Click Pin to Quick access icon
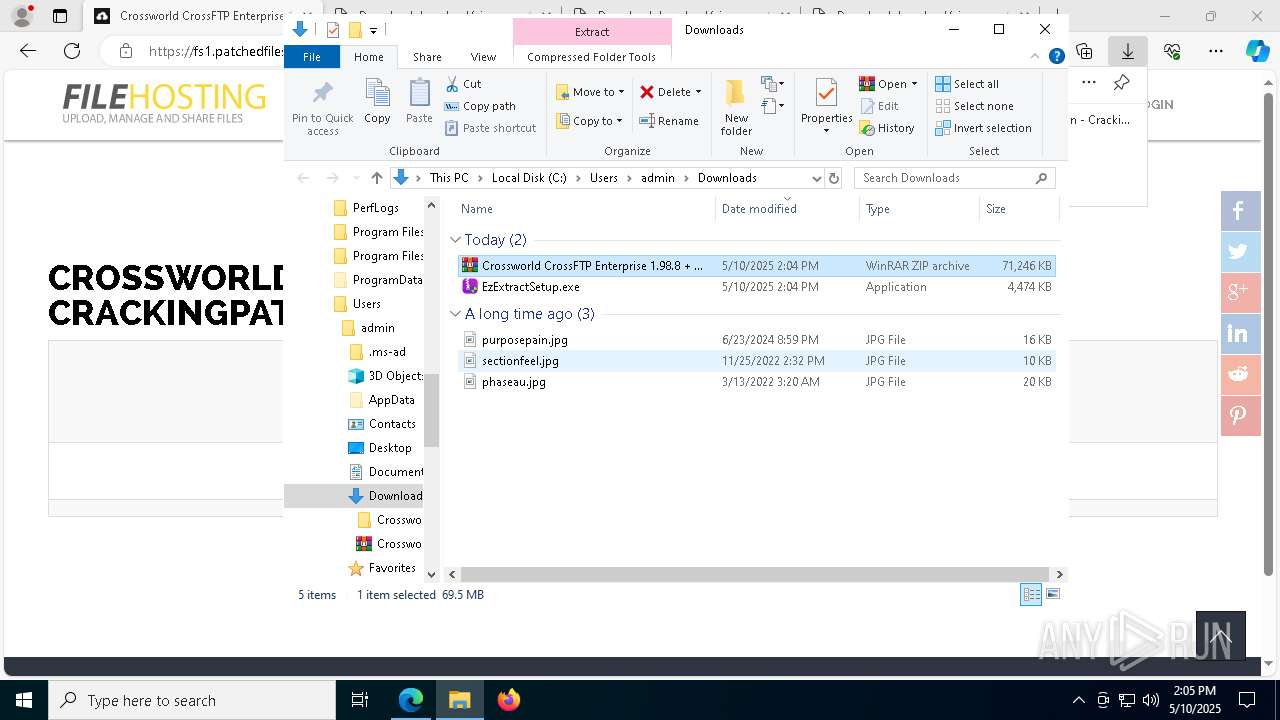This screenshot has height=720, width=1280. click(x=322, y=108)
